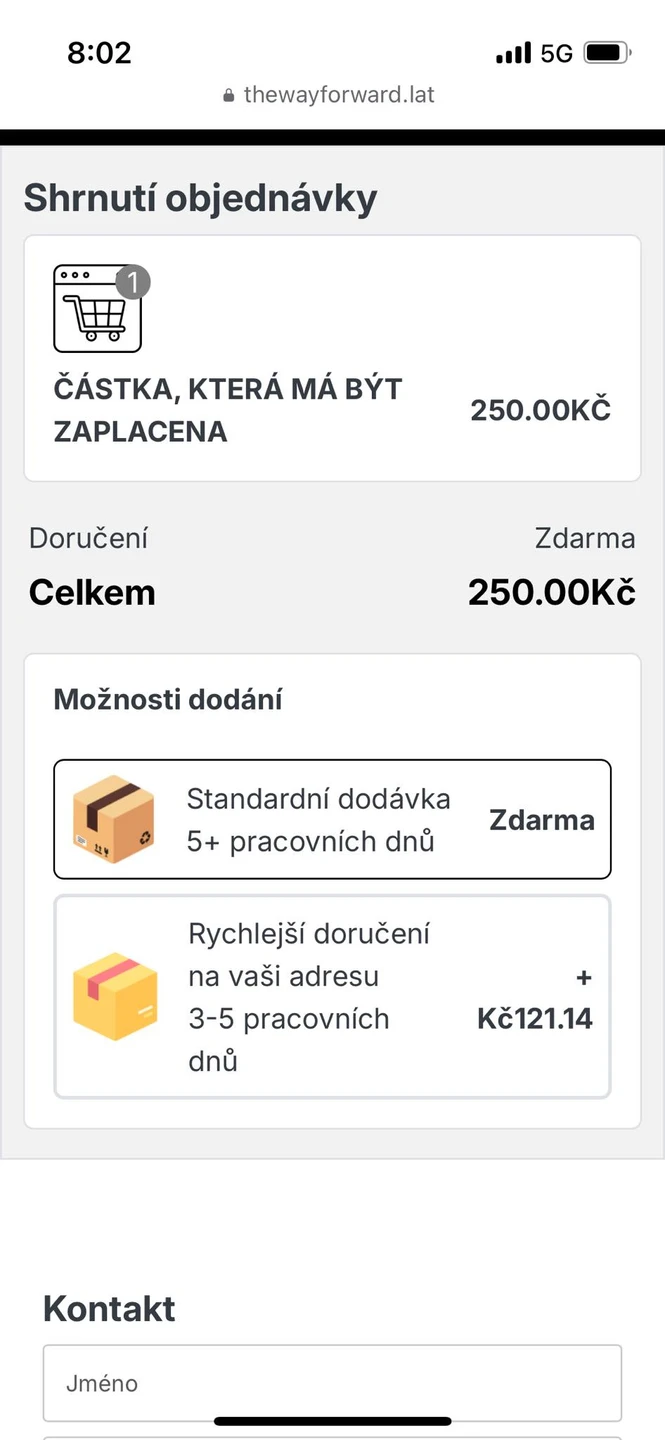Click the brown cardboard box icon

pos(114,819)
